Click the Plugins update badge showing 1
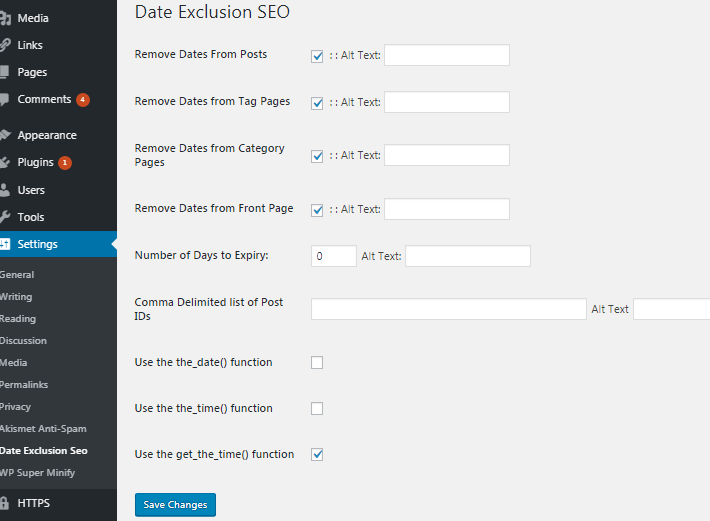Image resolution: width=710 pixels, height=521 pixels. [x=65, y=163]
